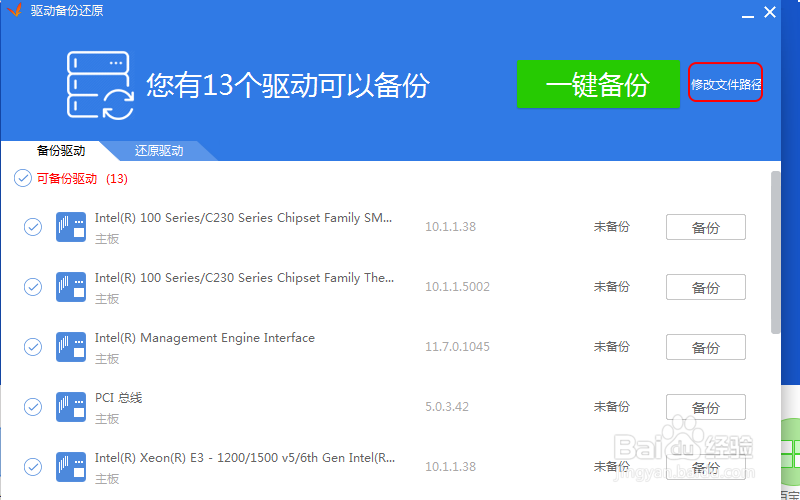Click version number 11.7.0.1045

(457, 347)
